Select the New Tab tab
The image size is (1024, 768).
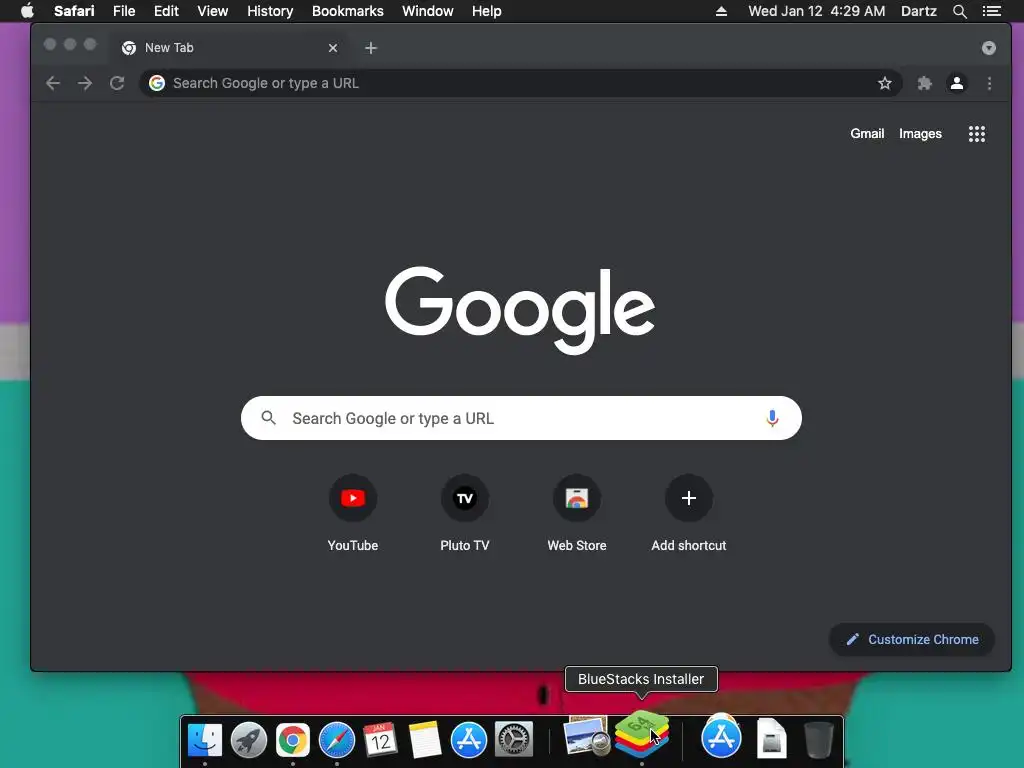tap(229, 48)
